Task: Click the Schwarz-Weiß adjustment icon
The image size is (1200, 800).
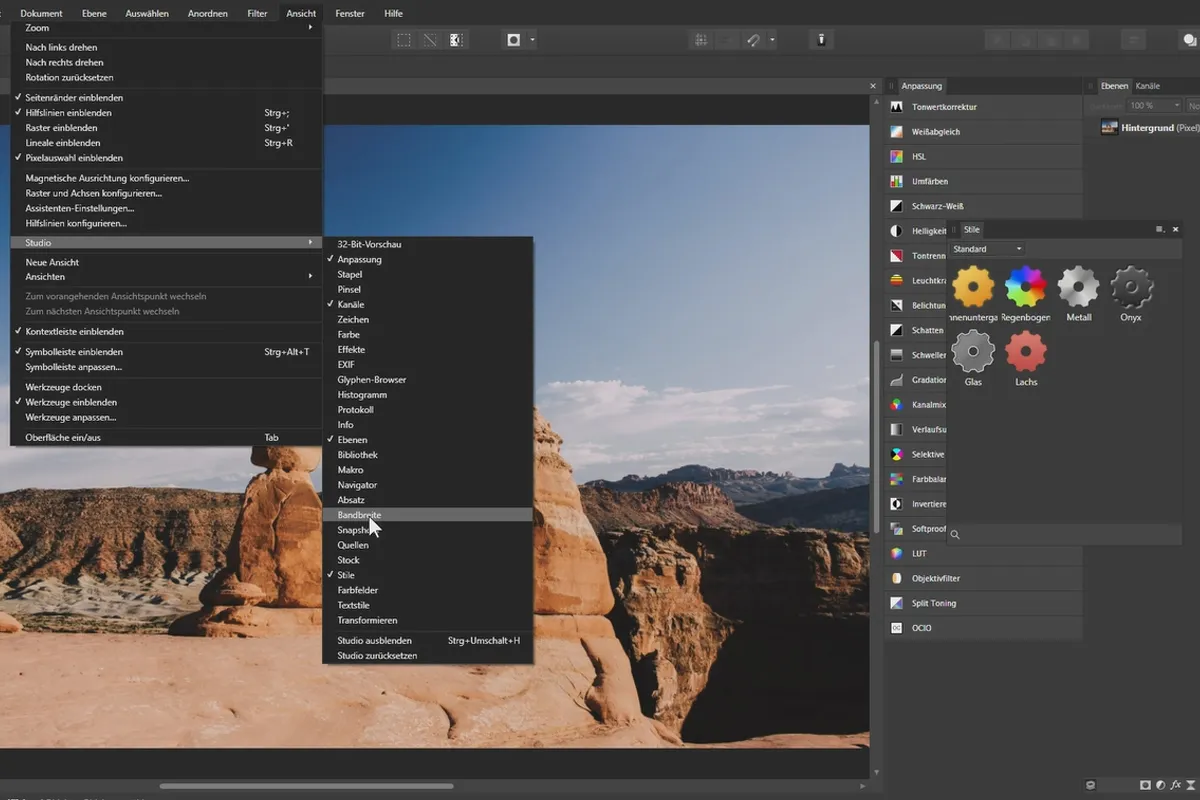Action: (897, 206)
